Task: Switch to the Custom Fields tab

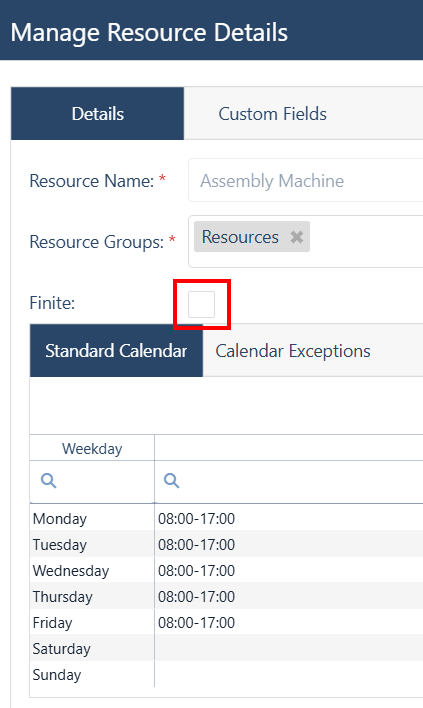Action: click(x=272, y=114)
